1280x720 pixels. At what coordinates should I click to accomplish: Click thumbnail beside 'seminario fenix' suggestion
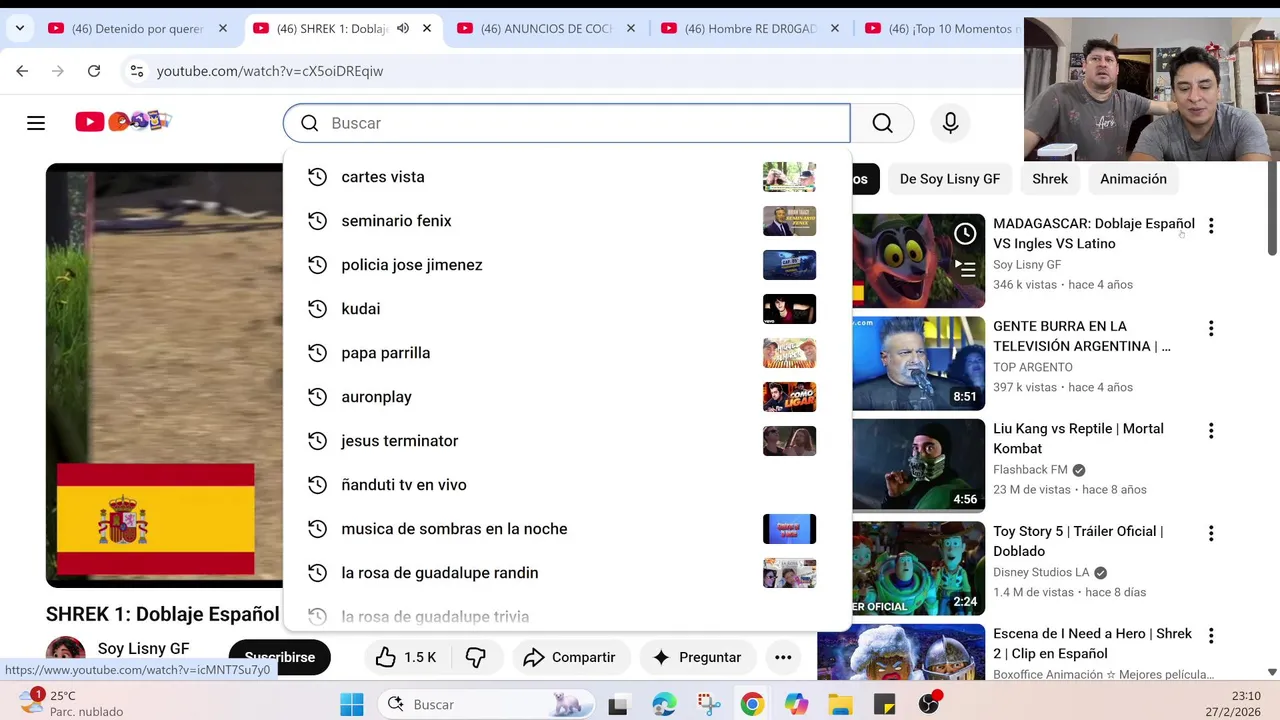789,221
